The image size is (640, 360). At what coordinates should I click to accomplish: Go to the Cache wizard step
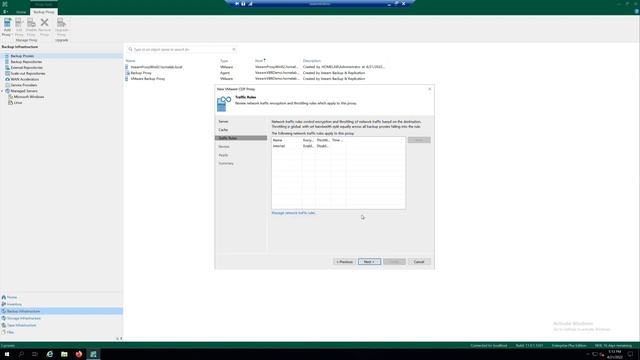coord(223,130)
